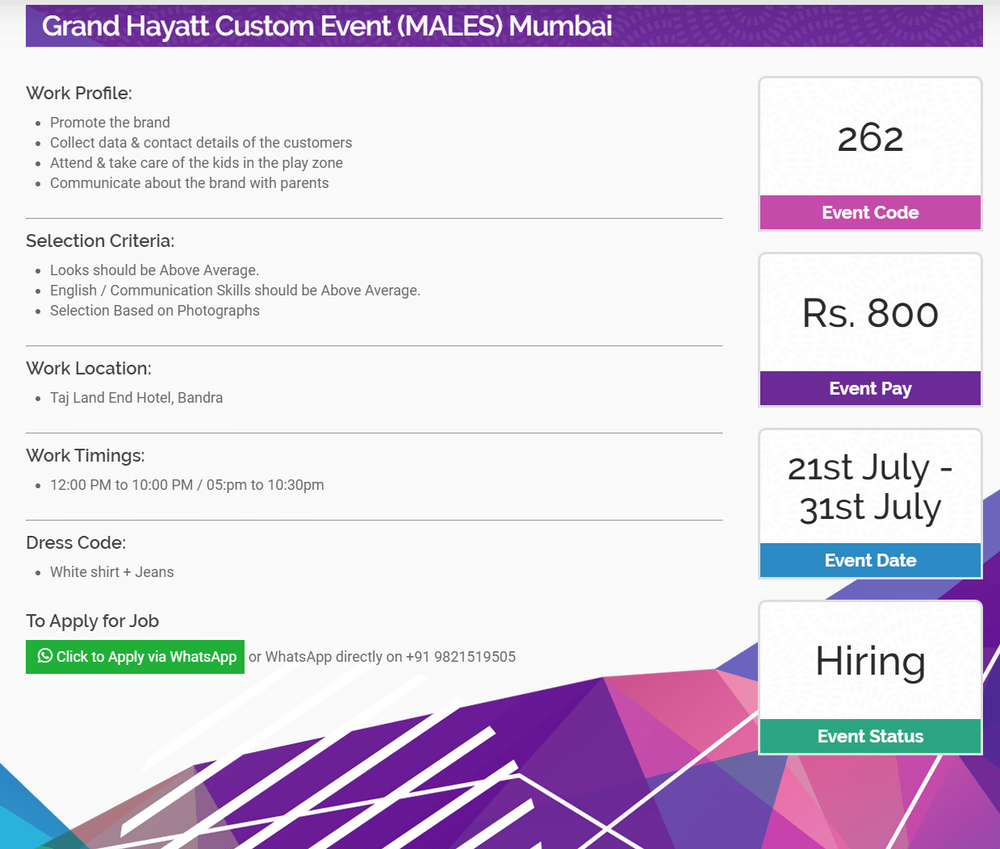Click the Rs. 800 pay amount

pos(870,314)
